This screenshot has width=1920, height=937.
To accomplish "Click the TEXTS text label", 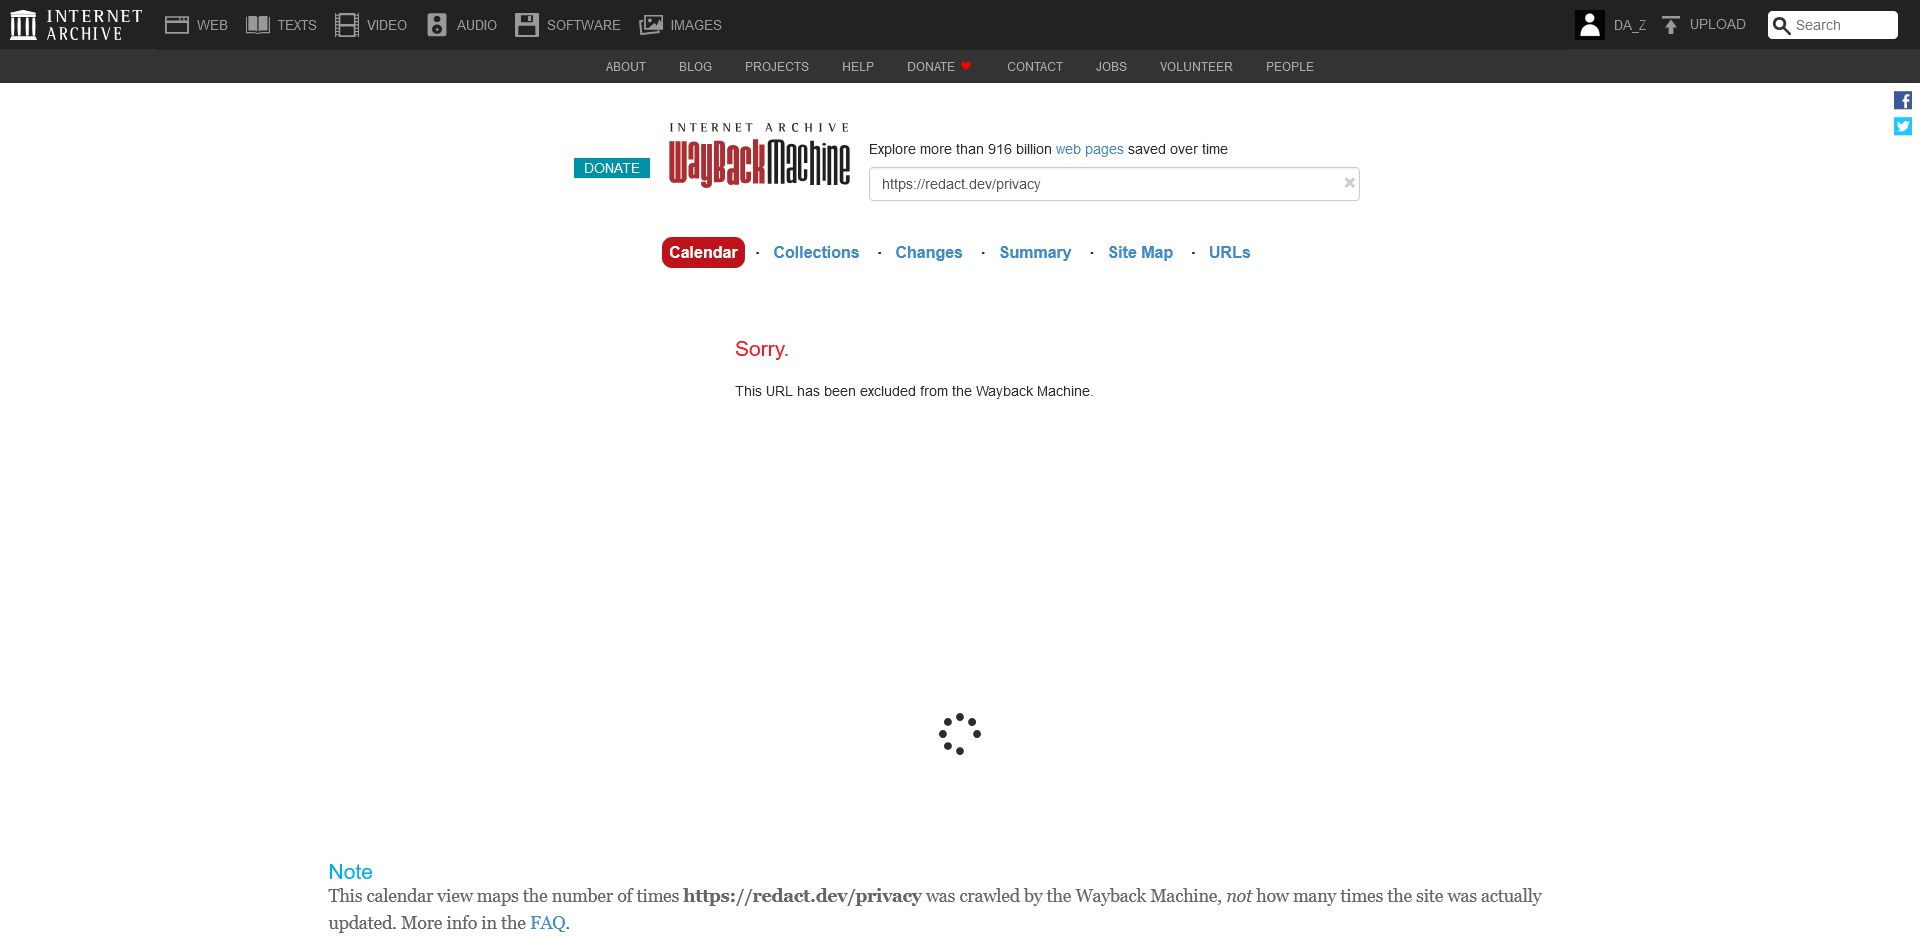I will (x=297, y=25).
